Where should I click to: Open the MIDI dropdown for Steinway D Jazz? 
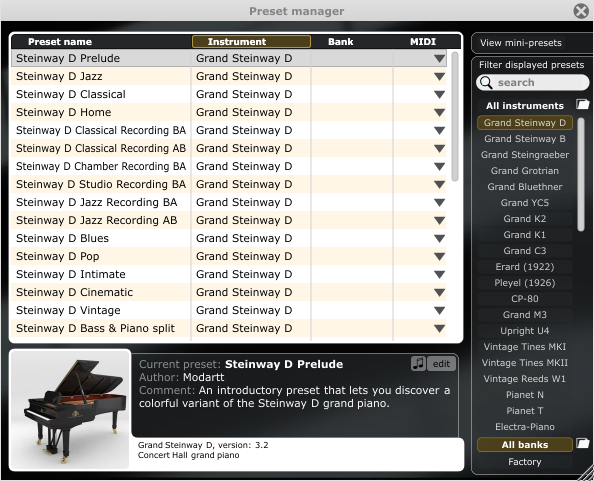[439, 77]
